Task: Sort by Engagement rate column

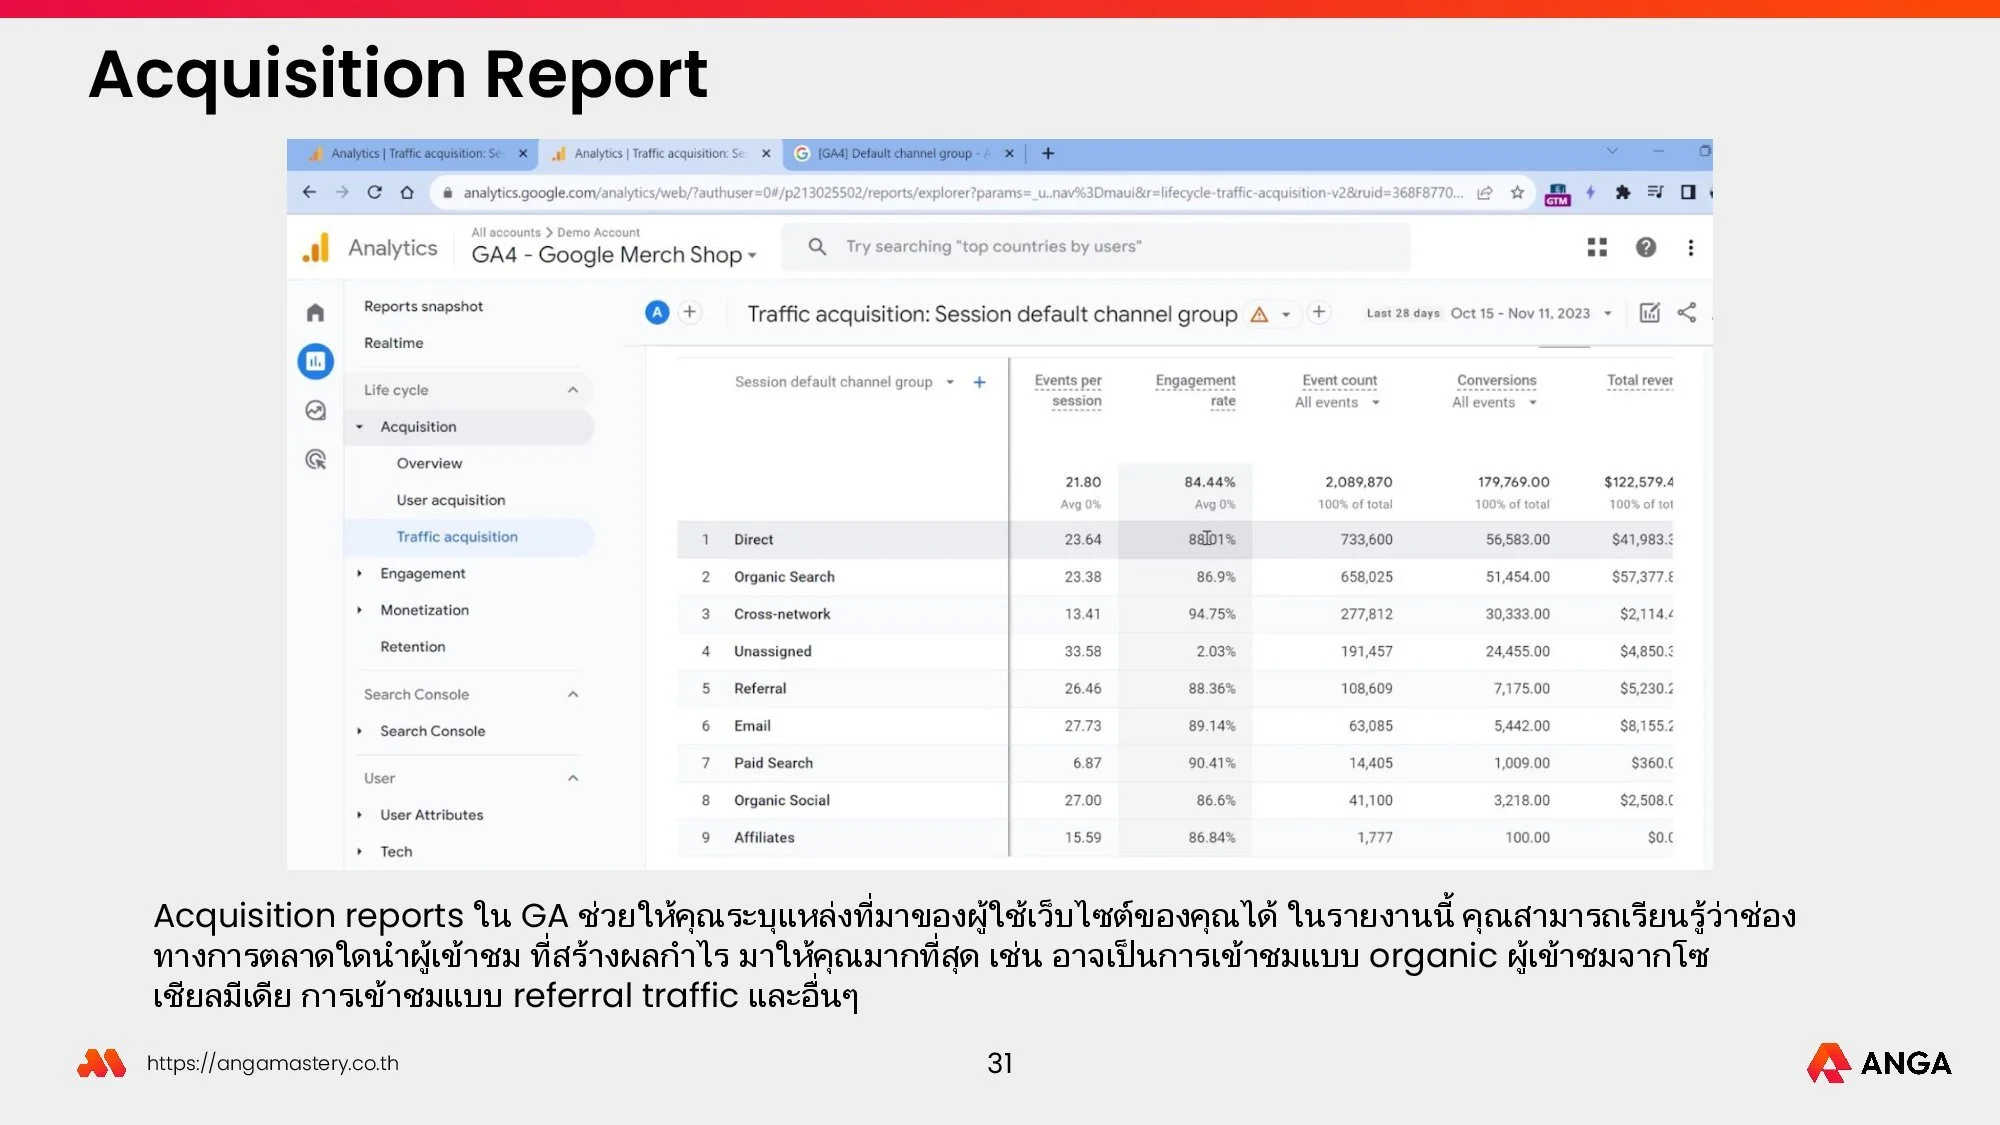Action: coord(1195,391)
